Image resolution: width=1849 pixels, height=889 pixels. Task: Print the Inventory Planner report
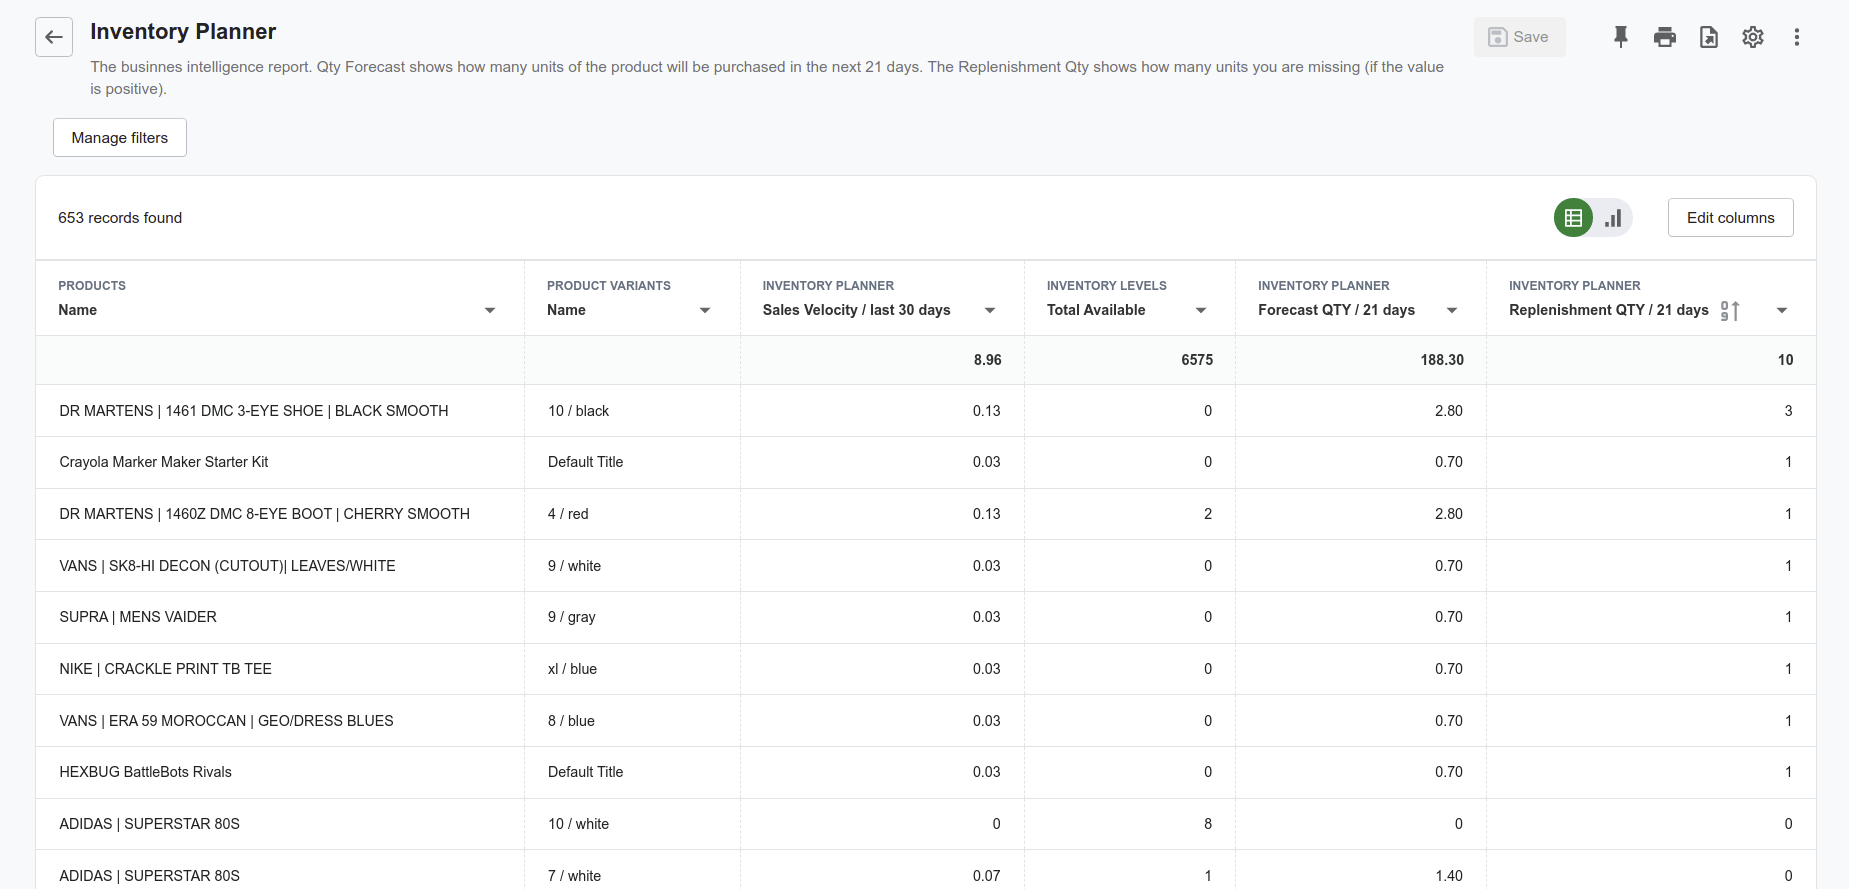pyautogui.click(x=1665, y=37)
